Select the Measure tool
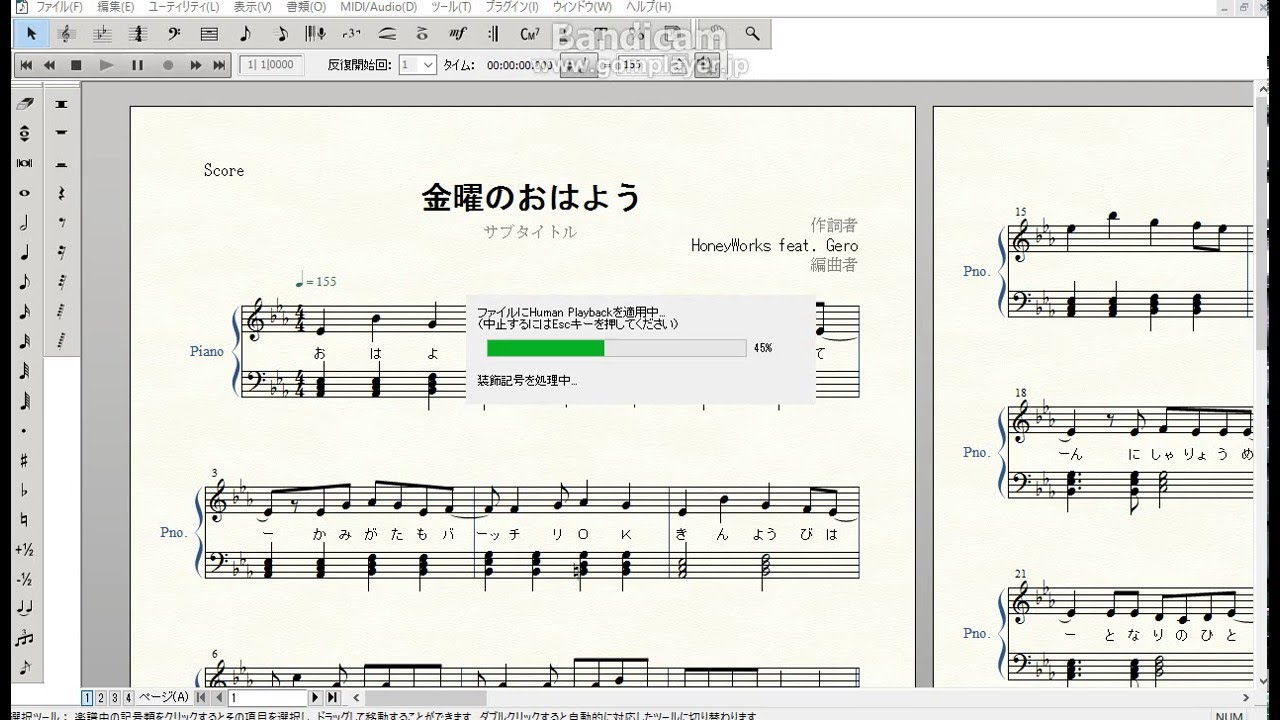The width and height of the screenshot is (1280, 720). tap(209, 34)
